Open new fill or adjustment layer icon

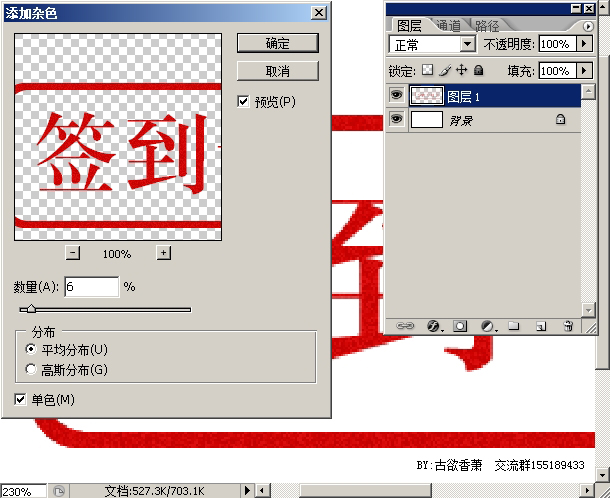point(488,326)
